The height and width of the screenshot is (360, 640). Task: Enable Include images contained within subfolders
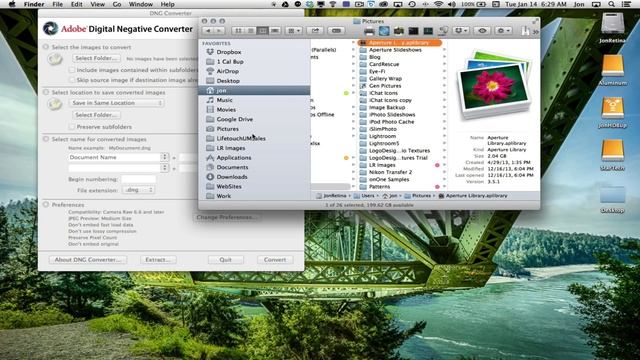pos(72,70)
